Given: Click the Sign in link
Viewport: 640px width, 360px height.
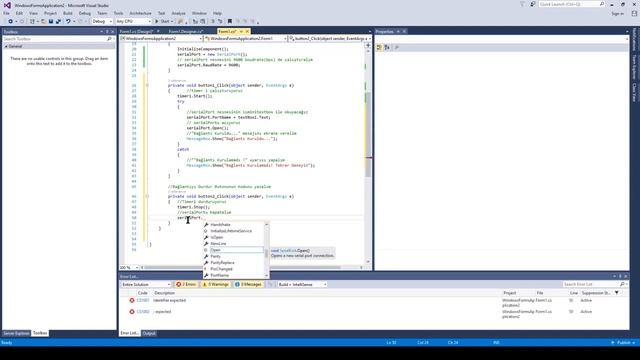Looking at the screenshot, I should [617, 13].
